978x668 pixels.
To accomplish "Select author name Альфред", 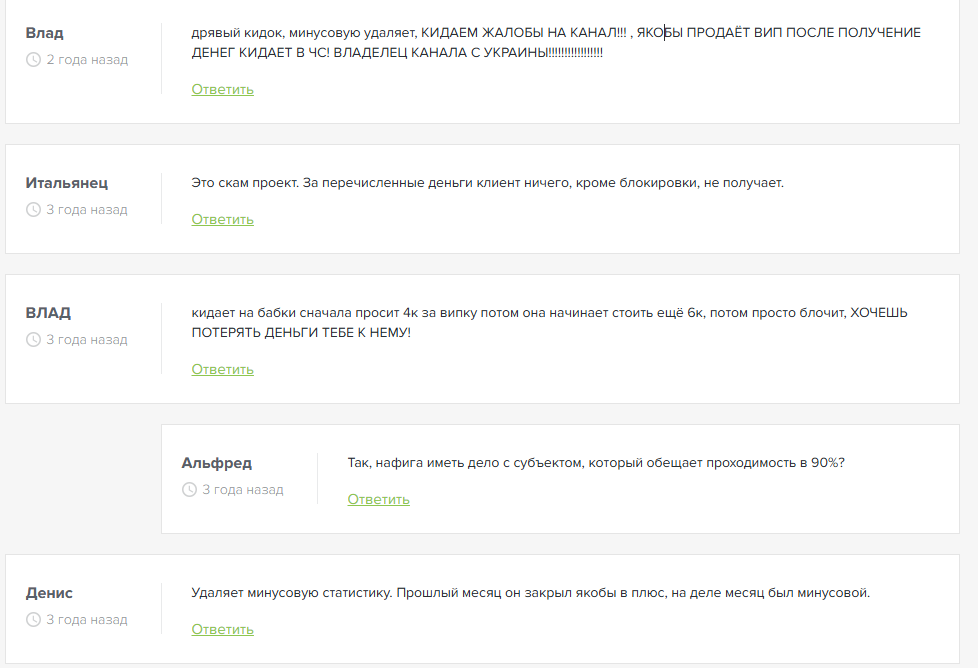I will [216, 463].
